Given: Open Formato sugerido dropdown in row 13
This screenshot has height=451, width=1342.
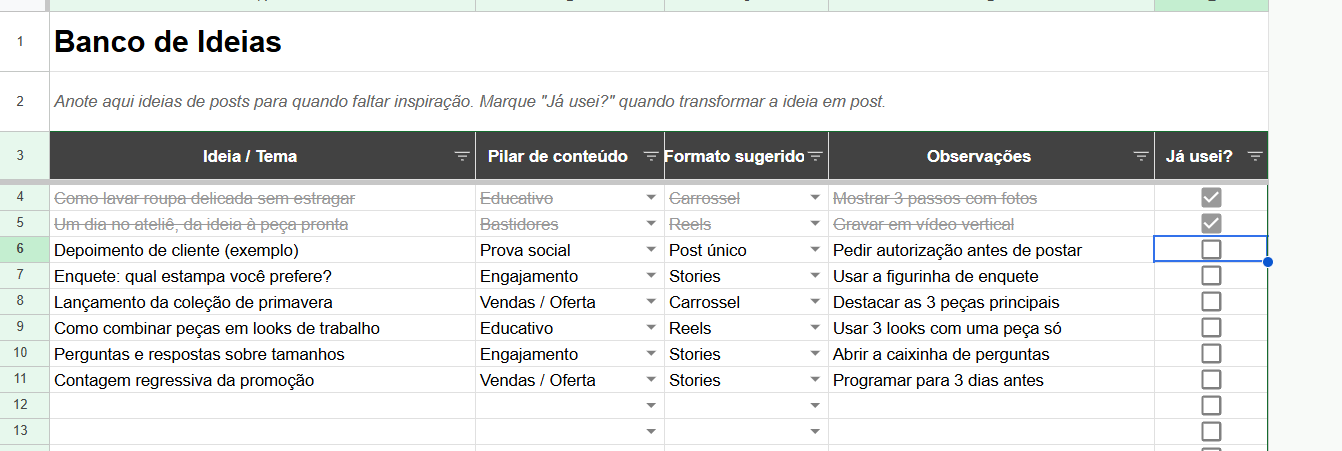Looking at the screenshot, I should [x=815, y=432].
